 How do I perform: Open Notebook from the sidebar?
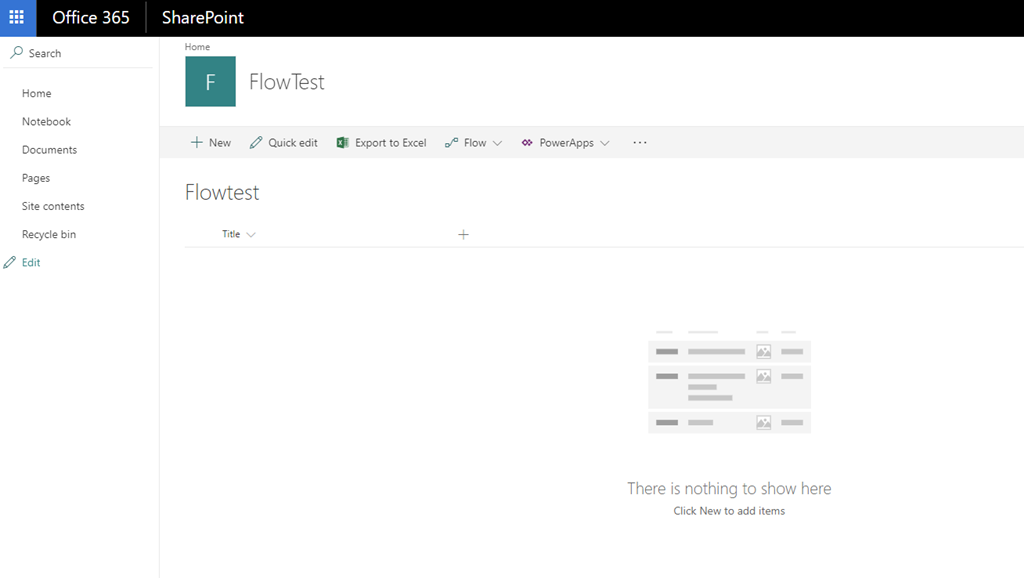pos(46,122)
